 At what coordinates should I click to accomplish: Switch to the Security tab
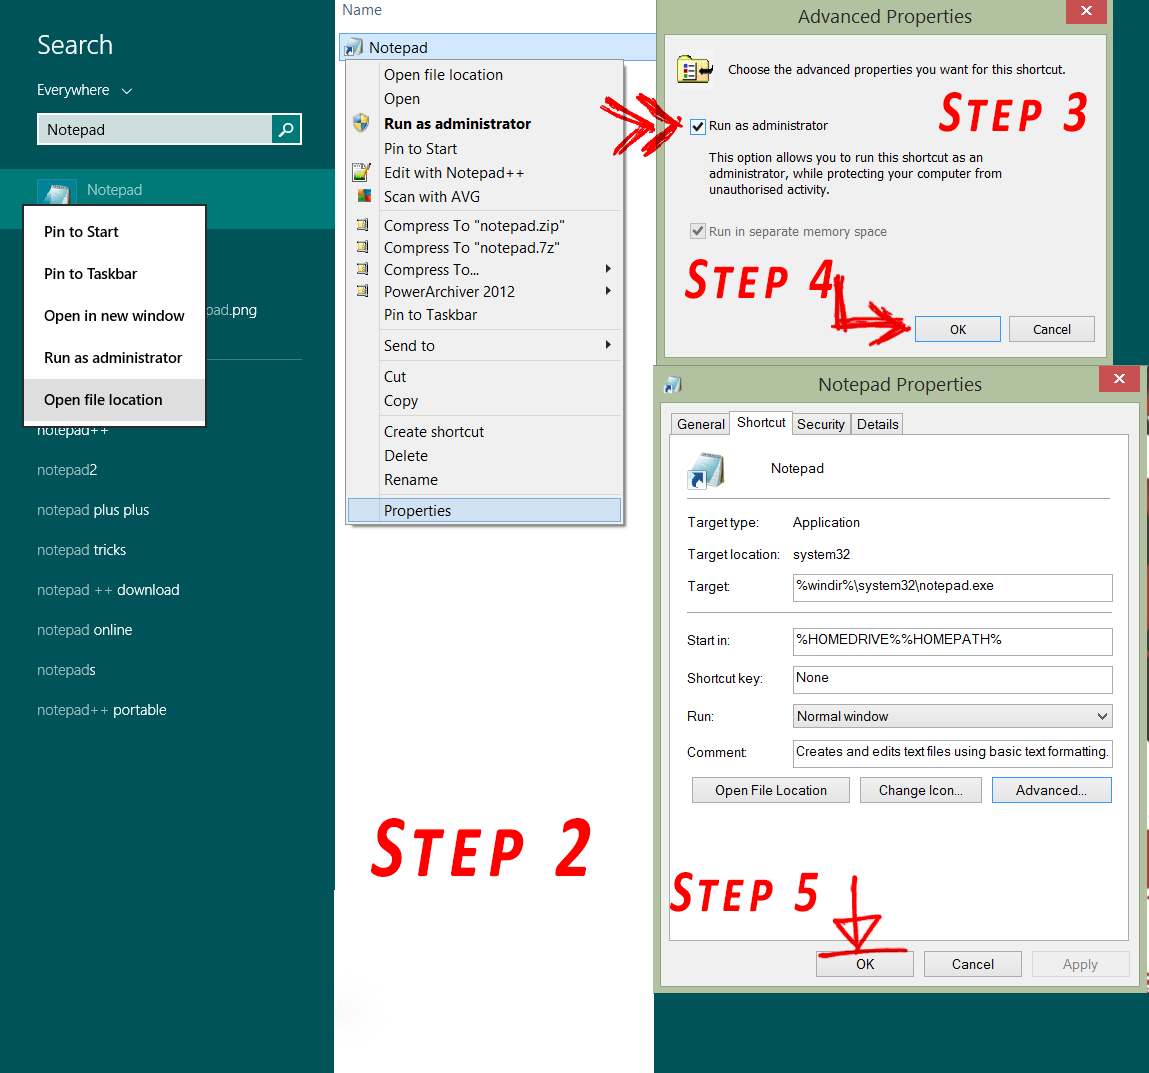[x=821, y=423]
